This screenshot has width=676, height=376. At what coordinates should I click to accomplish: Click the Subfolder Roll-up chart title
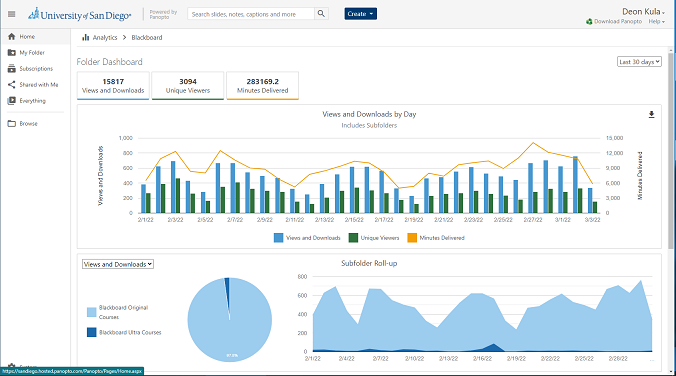pyautogui.click(x=369, y=263)
